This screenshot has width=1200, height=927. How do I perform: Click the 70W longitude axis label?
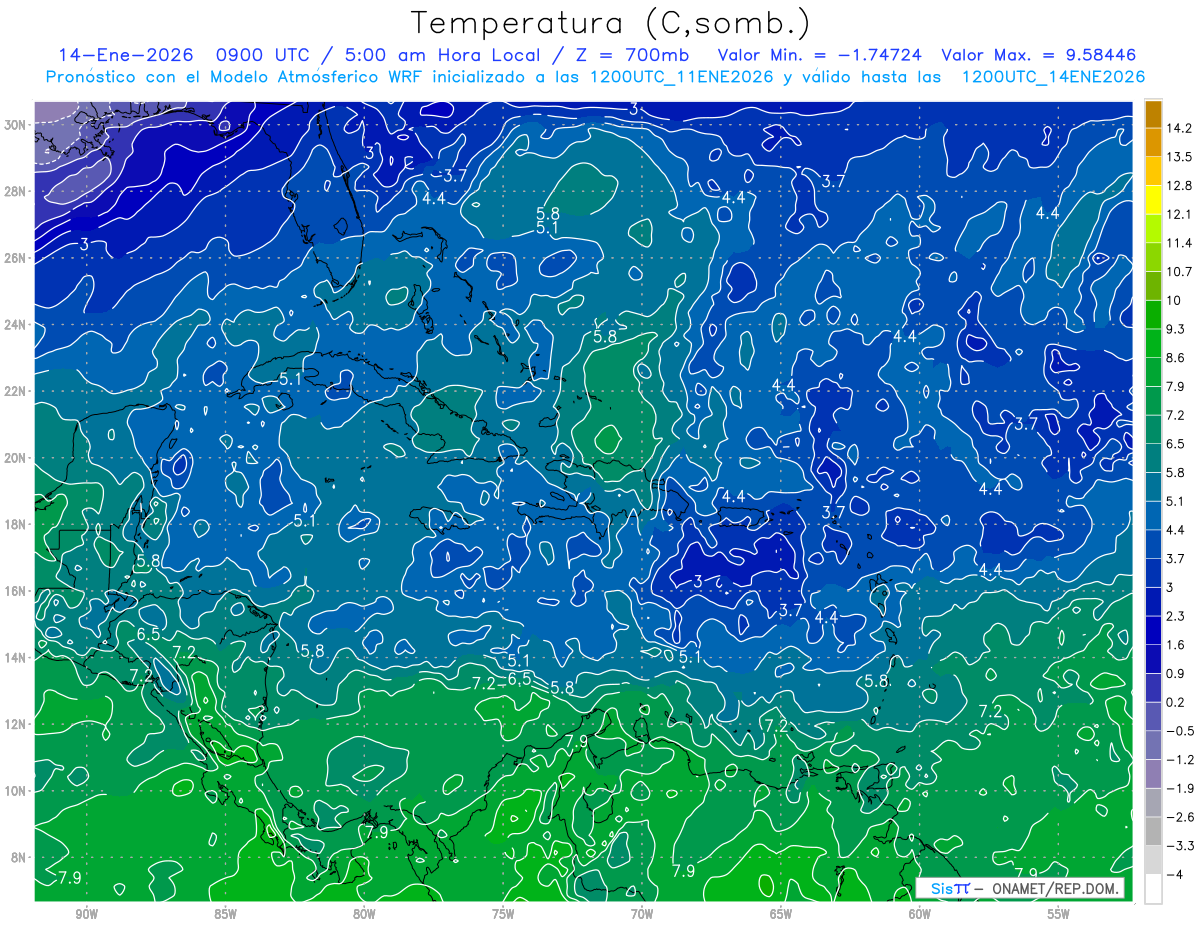[642, 914]
